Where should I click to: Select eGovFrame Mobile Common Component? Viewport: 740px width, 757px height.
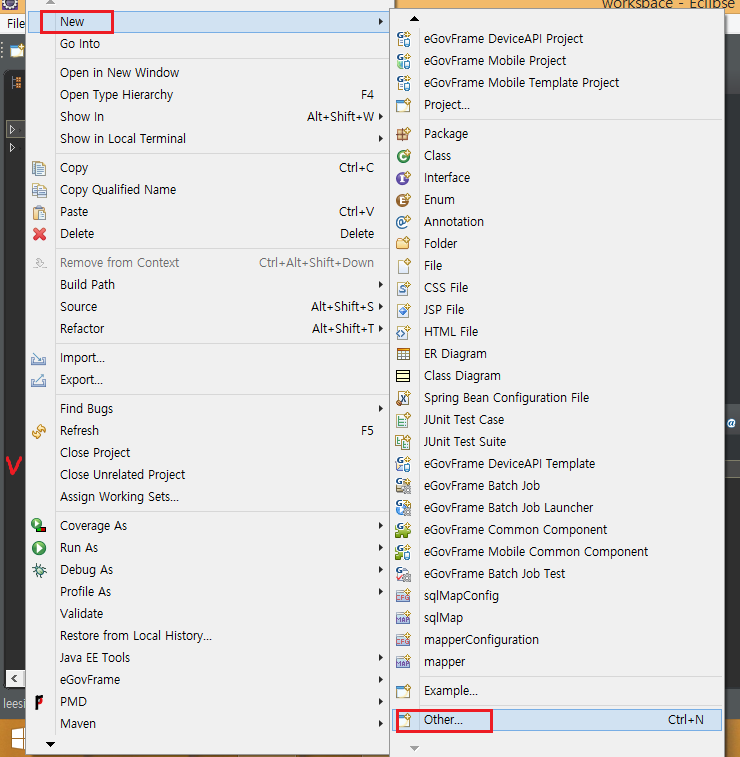click(558, 552)
